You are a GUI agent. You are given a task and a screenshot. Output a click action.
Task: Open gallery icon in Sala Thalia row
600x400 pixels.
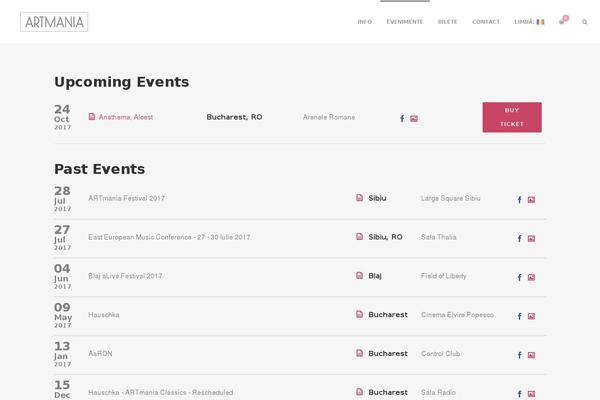pyautogui.click(x=531, y=239)
